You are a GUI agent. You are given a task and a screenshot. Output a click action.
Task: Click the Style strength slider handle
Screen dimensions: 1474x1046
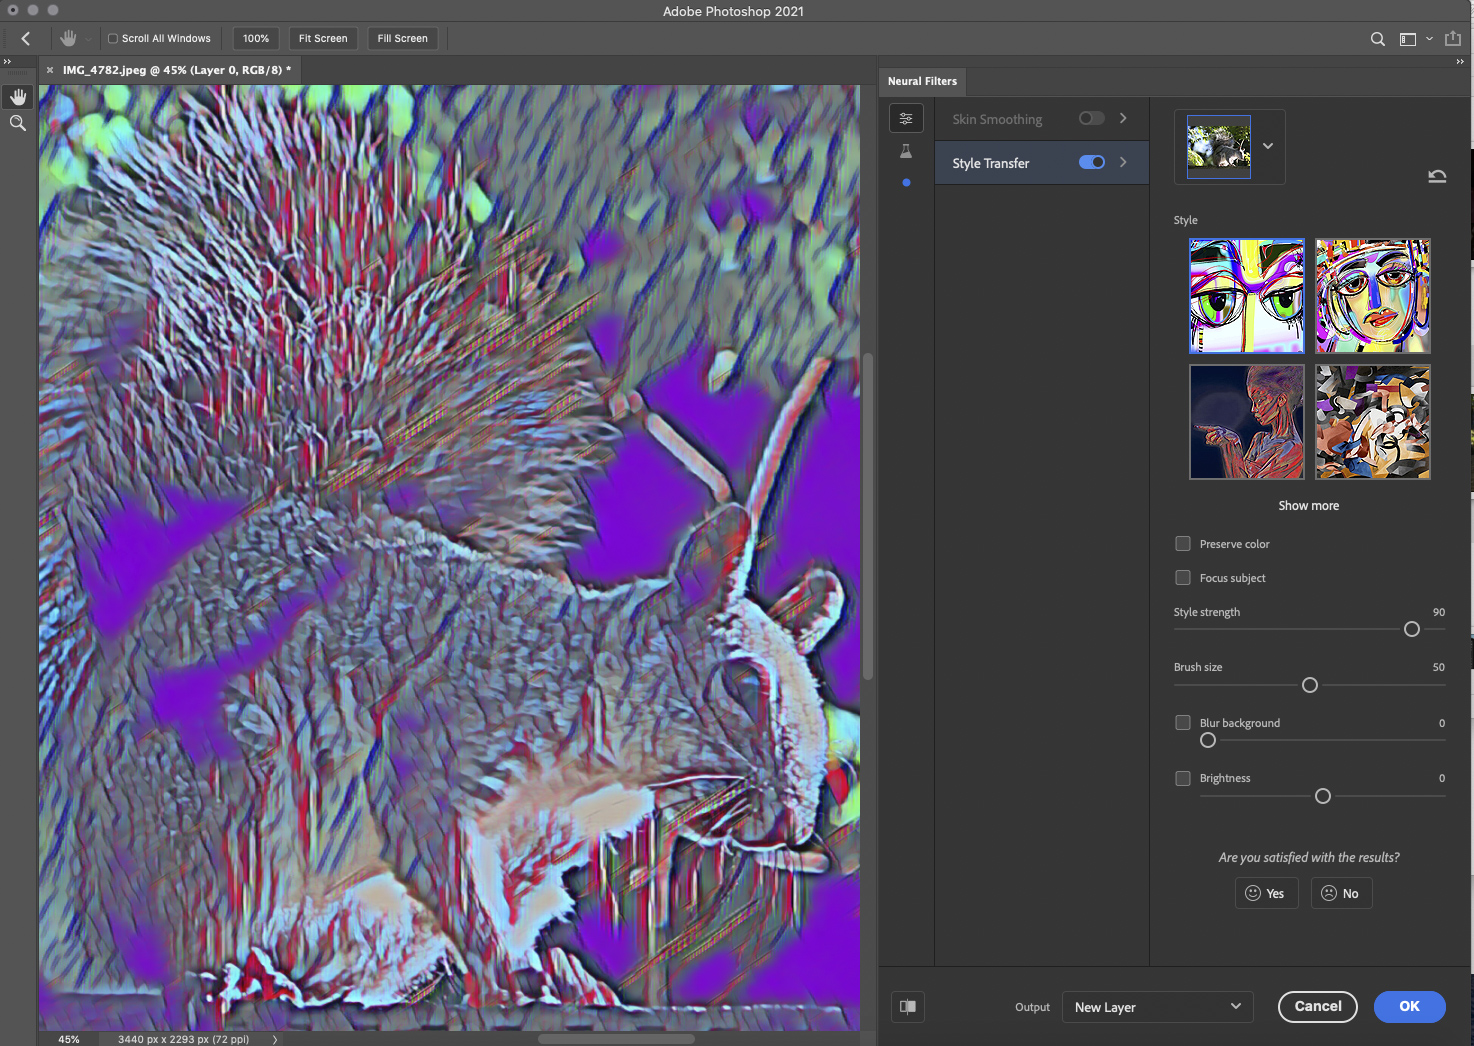tap(1412, 629)
